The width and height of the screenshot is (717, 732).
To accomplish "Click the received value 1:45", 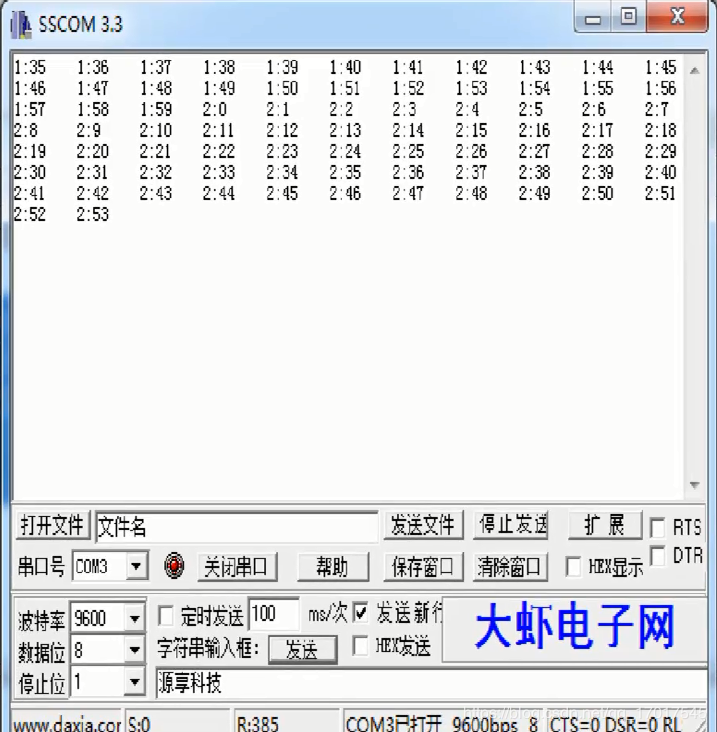I will tap(661, 68).
